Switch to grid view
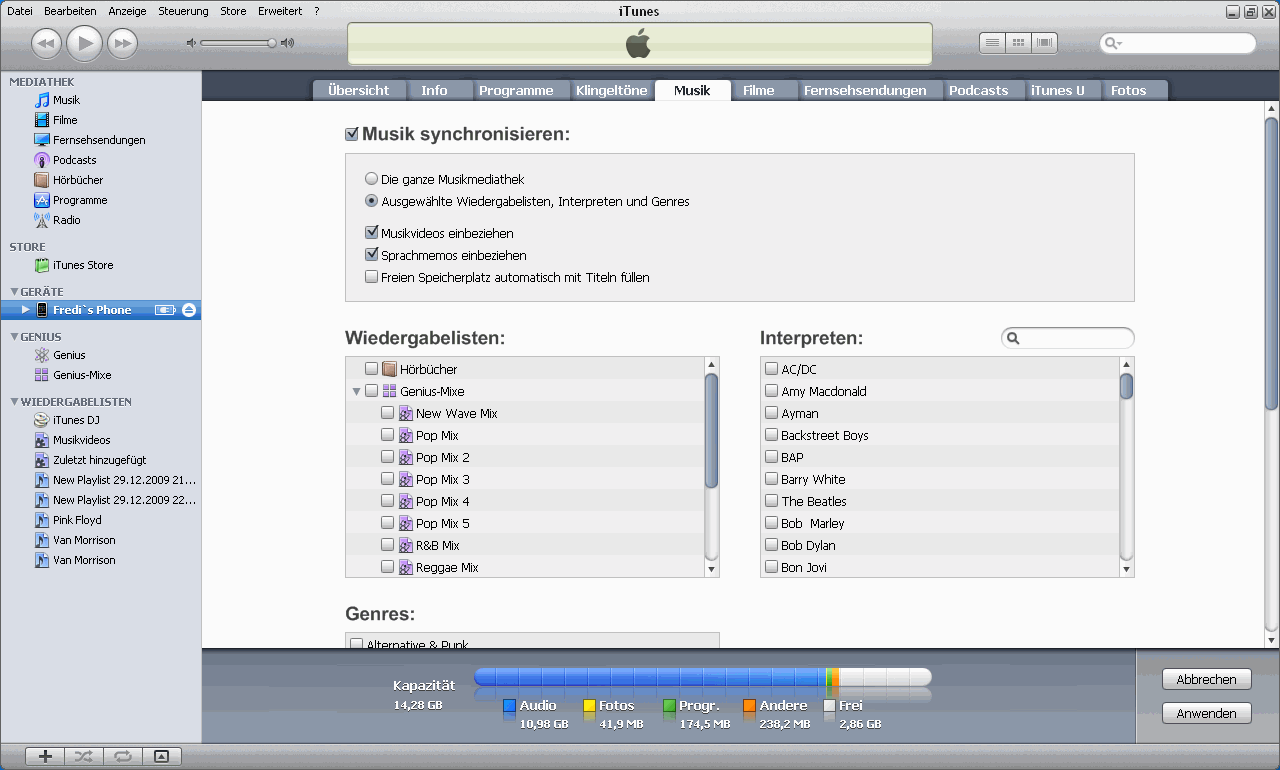The height and width of the screenshot is (770, 1280). [1018, 43]
